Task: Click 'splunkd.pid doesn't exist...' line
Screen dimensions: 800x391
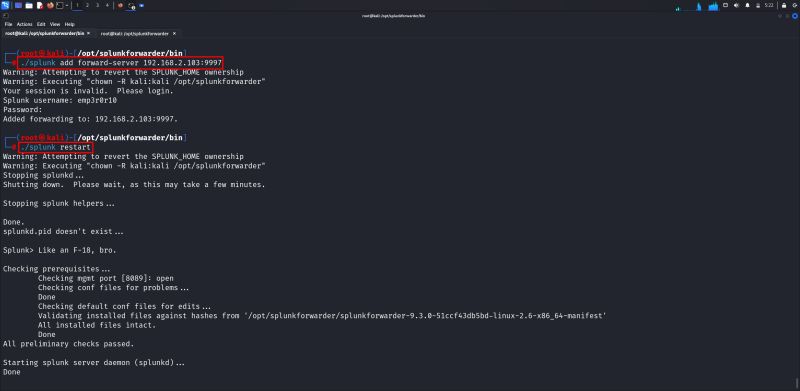Action: coord(63,231)
